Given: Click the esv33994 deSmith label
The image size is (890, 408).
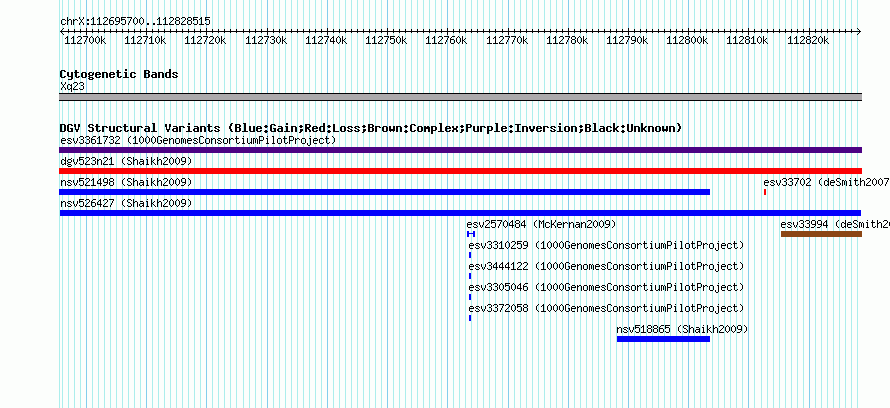Looking at the screenshot, I should [x=835, y=224].
